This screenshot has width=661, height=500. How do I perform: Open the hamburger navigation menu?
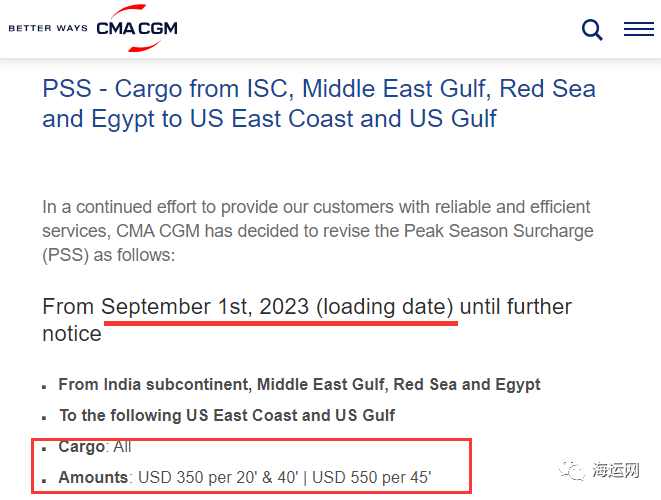pos(638,30)
